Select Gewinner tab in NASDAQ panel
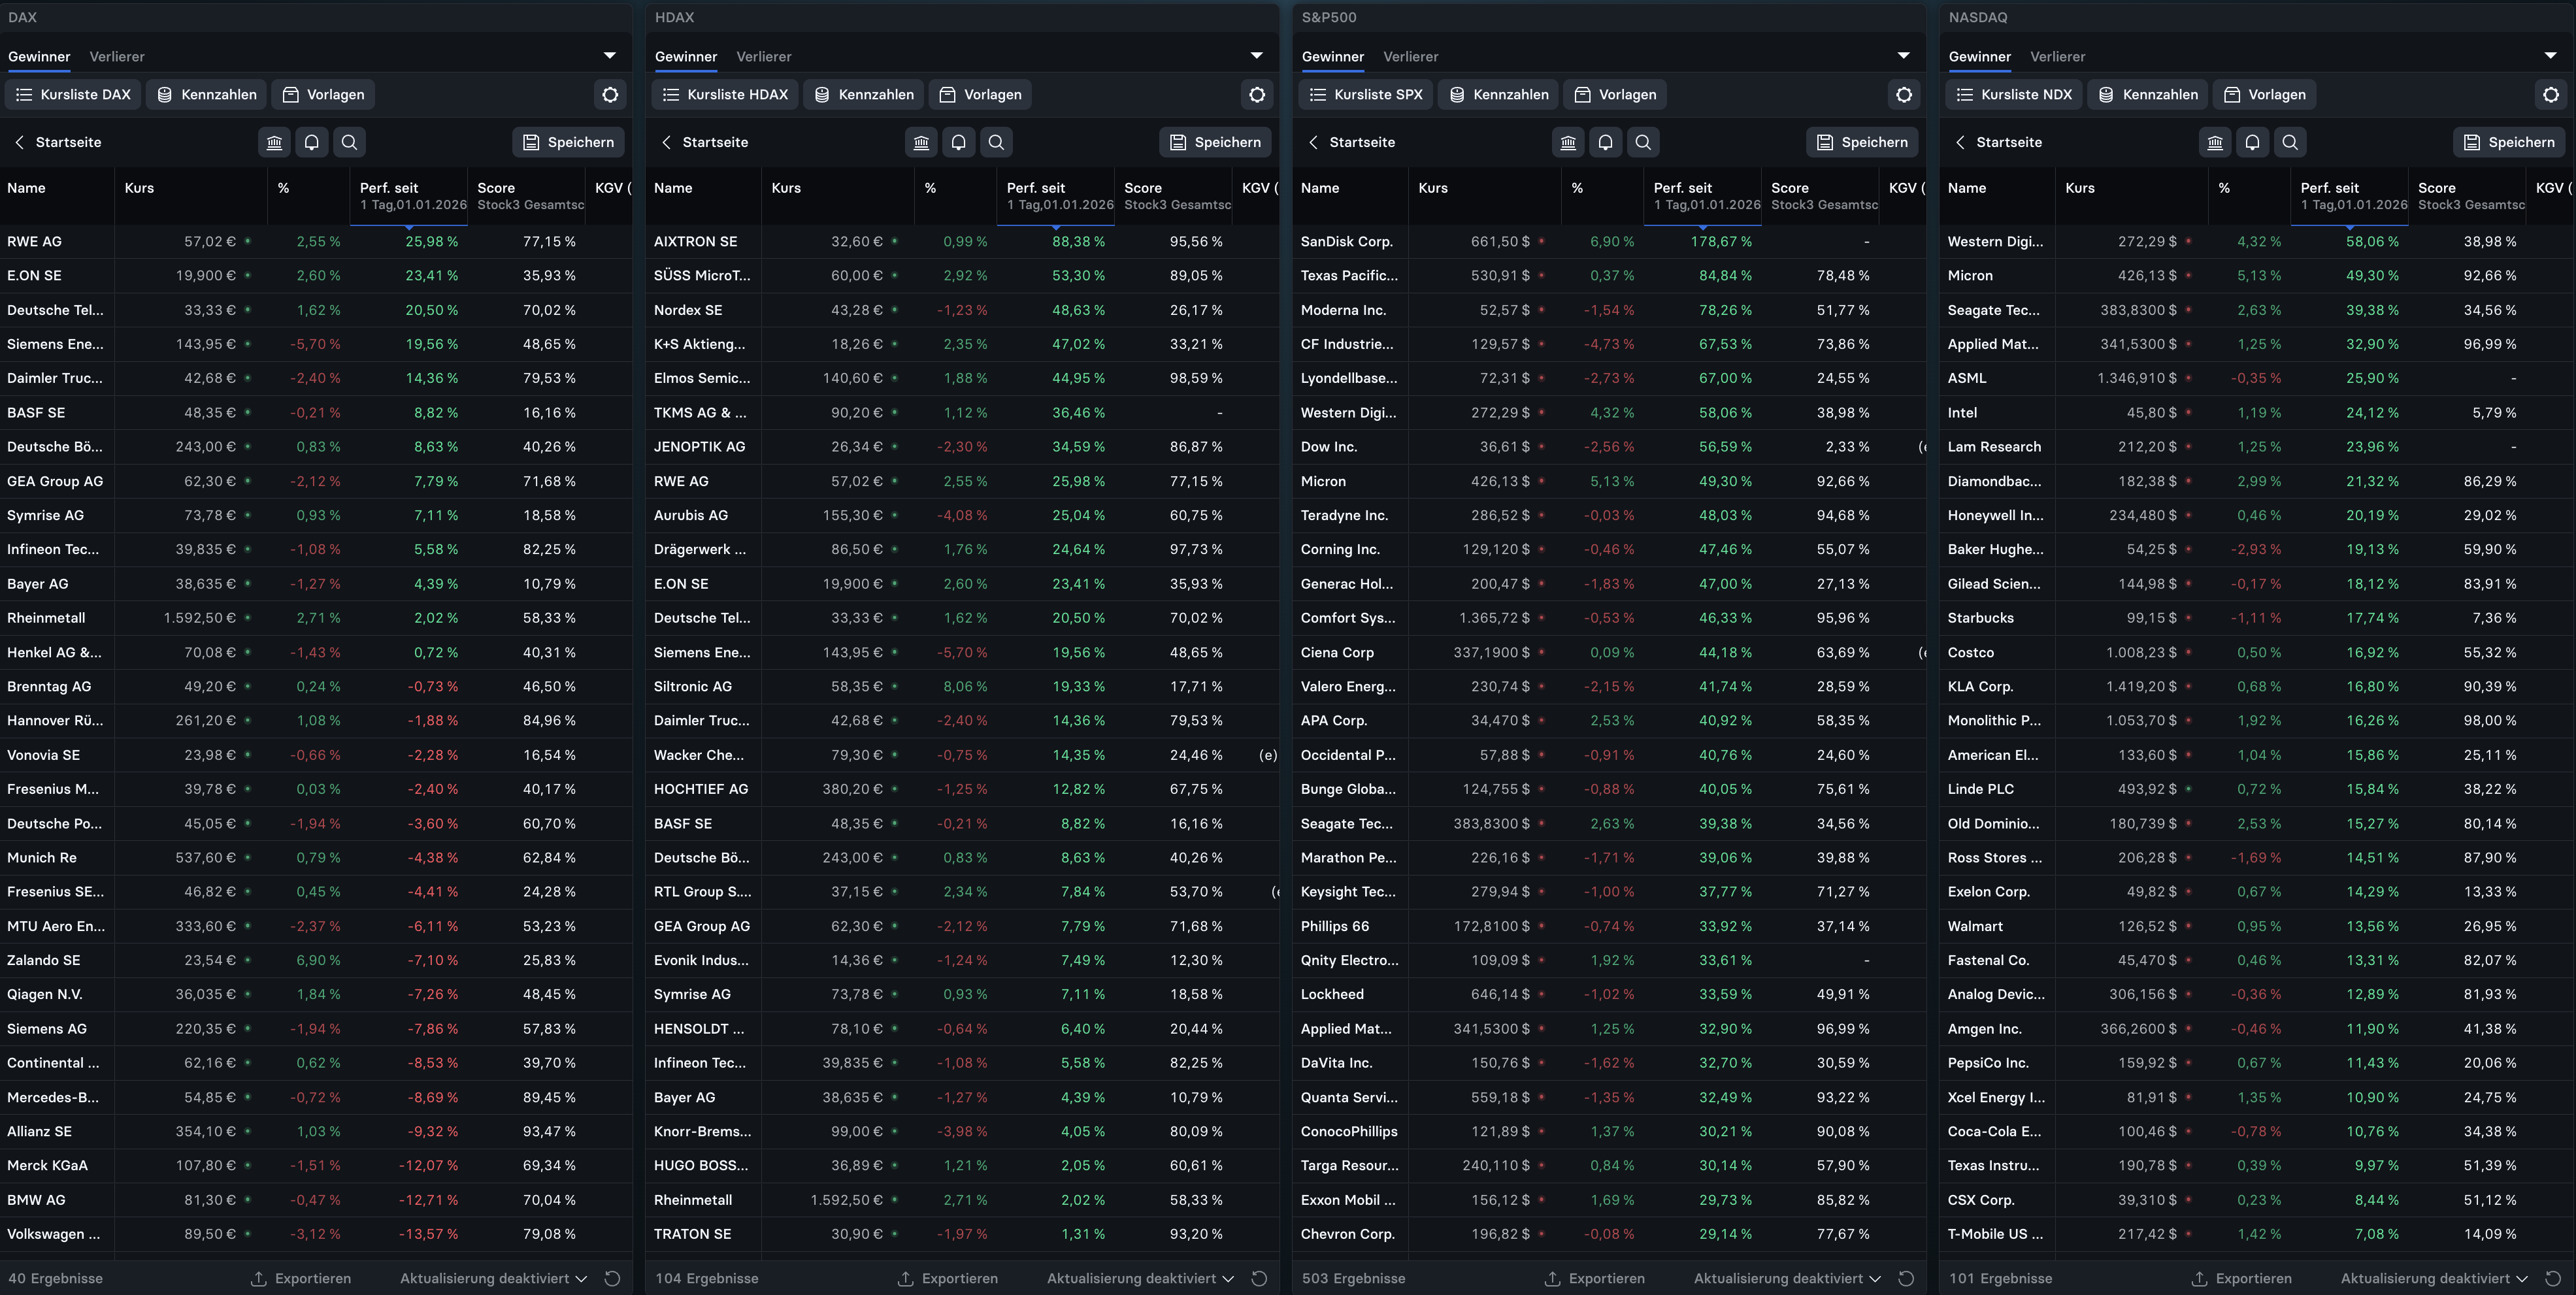 click(1979, 57)
